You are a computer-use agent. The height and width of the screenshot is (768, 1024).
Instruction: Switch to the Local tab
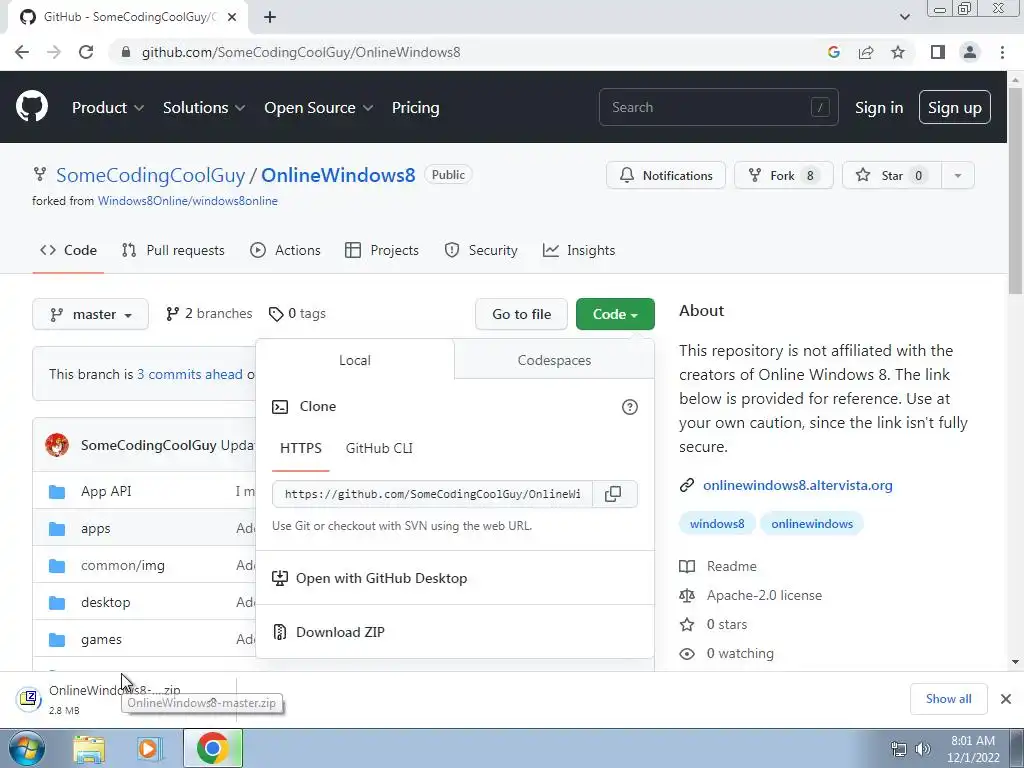[355, 360]
